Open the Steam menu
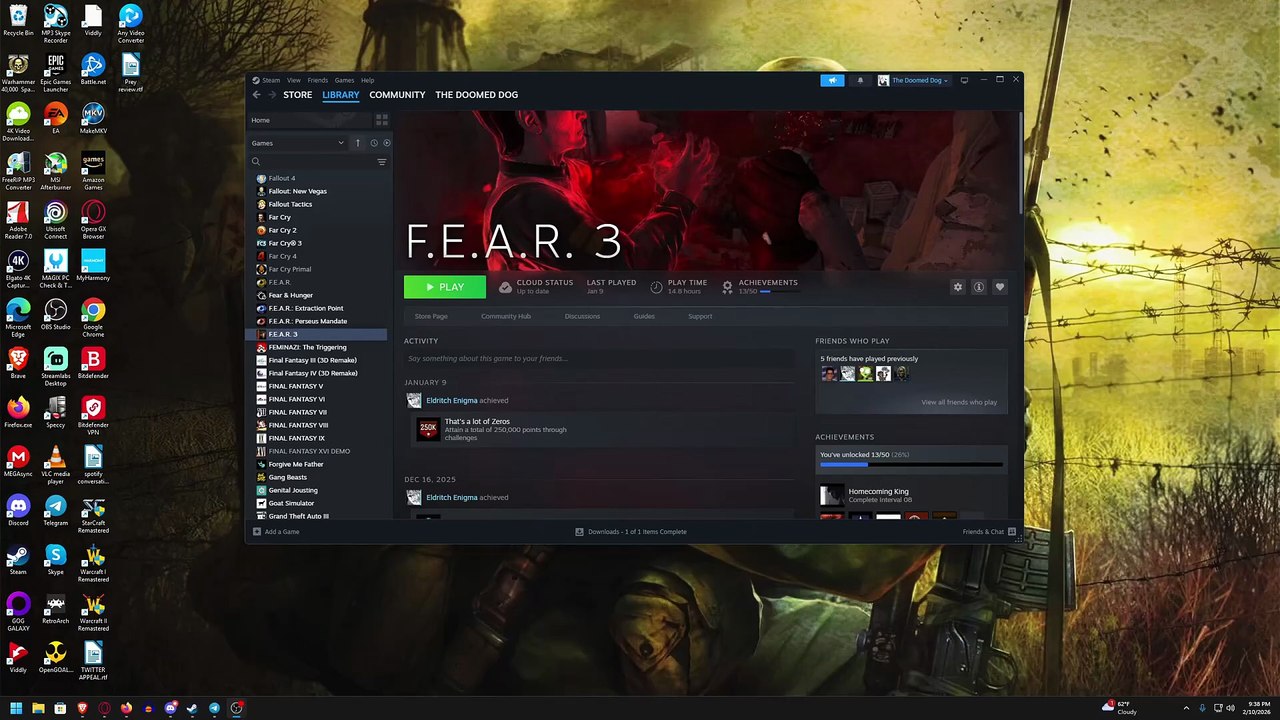The width and height of the screenshot is (1280, 720). tap(271, 80)
